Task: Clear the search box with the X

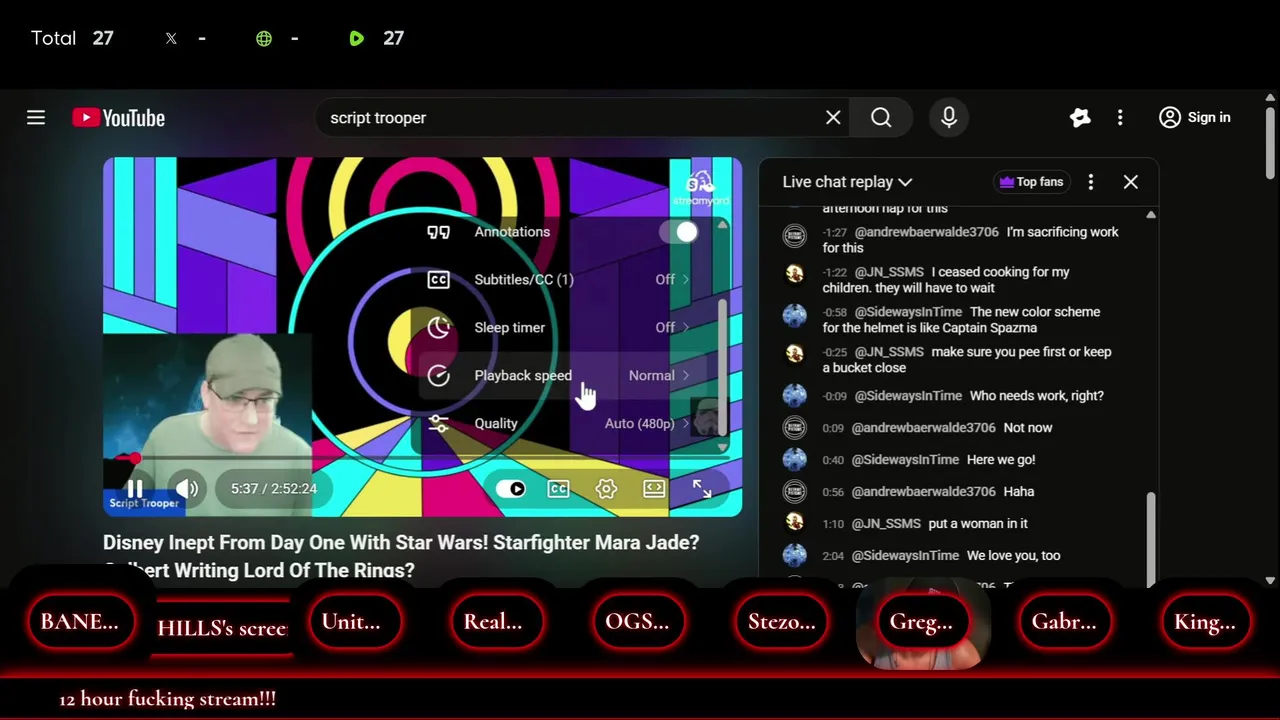Action: point(833,118)
